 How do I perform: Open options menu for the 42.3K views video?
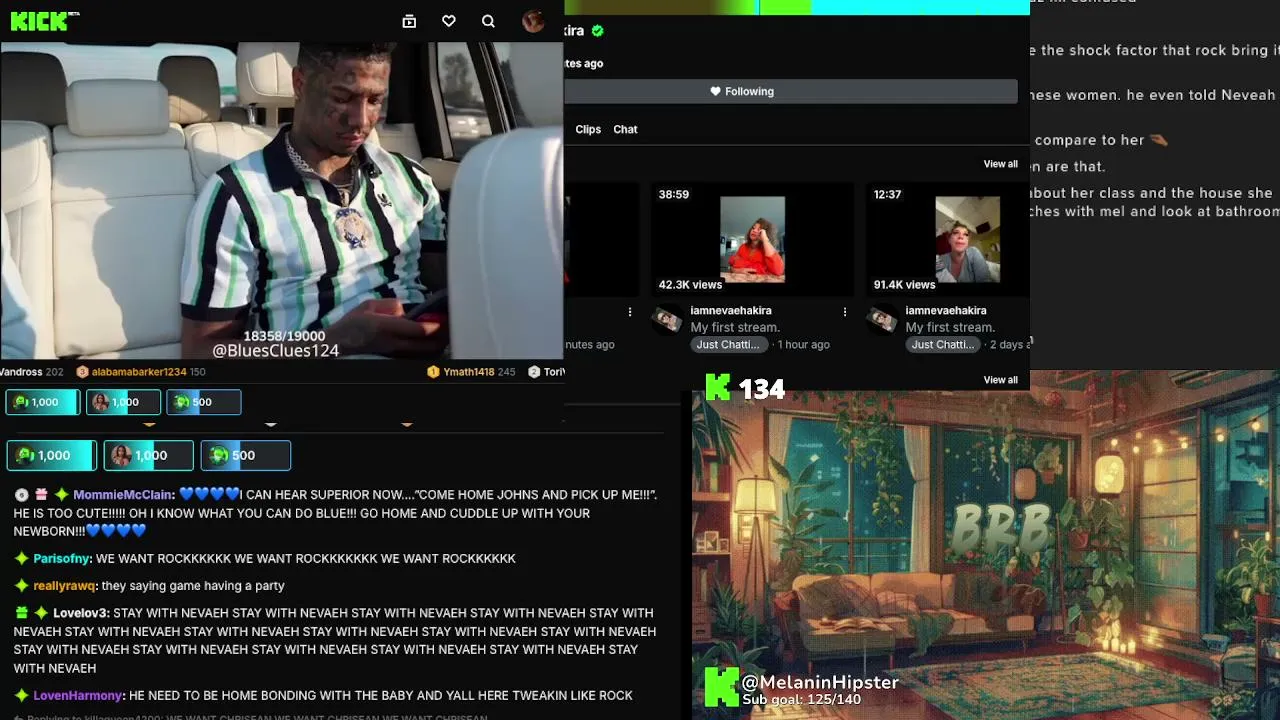click(845, 312)
